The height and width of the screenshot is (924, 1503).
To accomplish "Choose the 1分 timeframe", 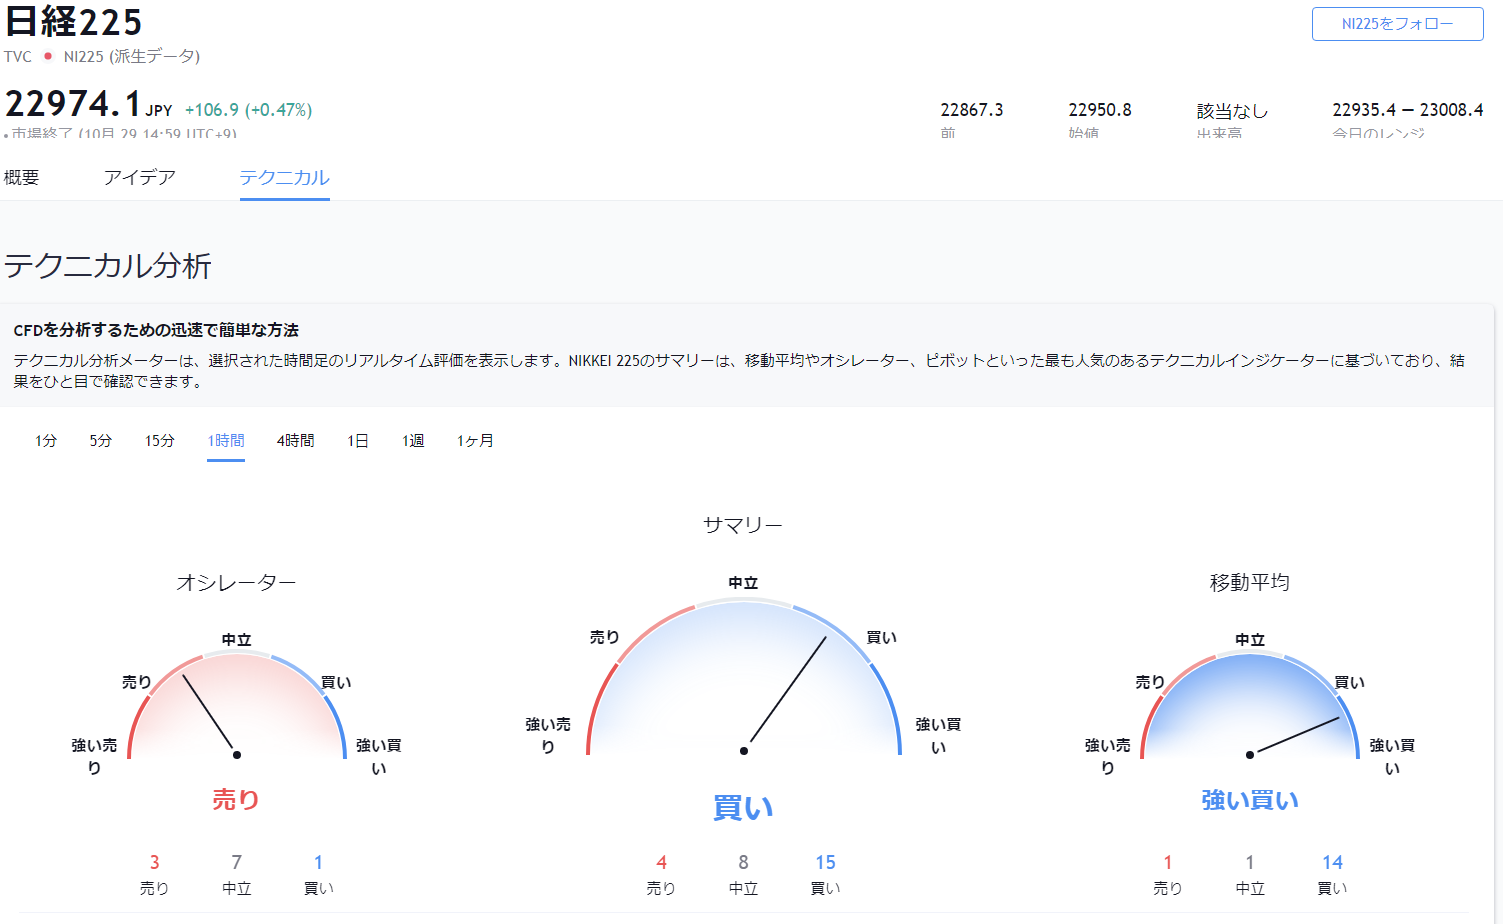I will pos(46,440).
